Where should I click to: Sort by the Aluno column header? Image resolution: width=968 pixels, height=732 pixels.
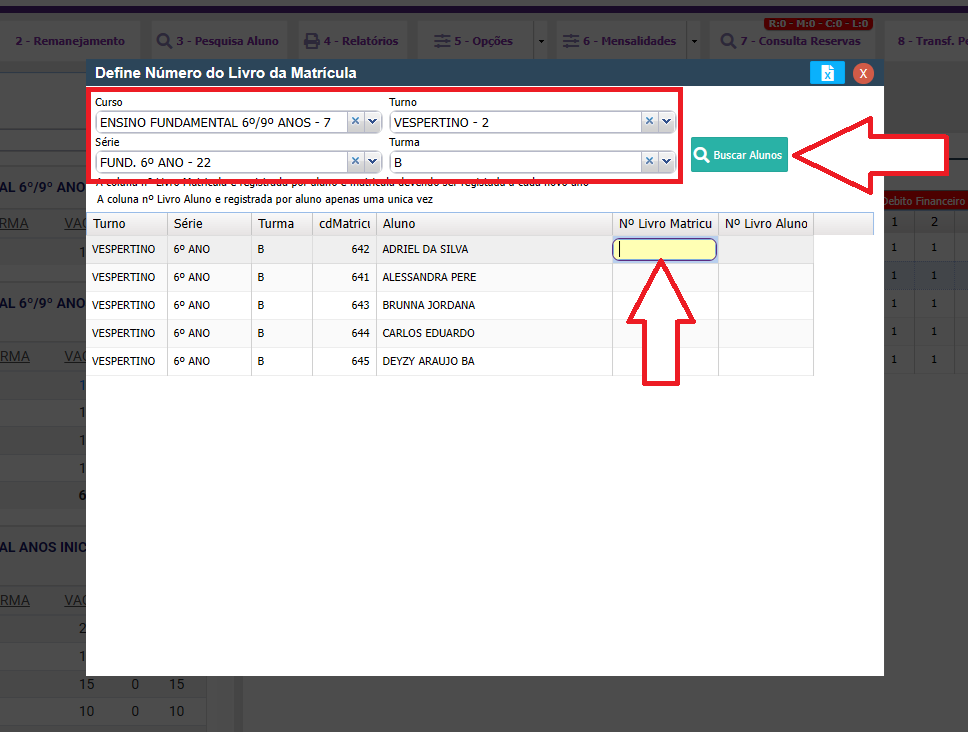pos(494,224)
